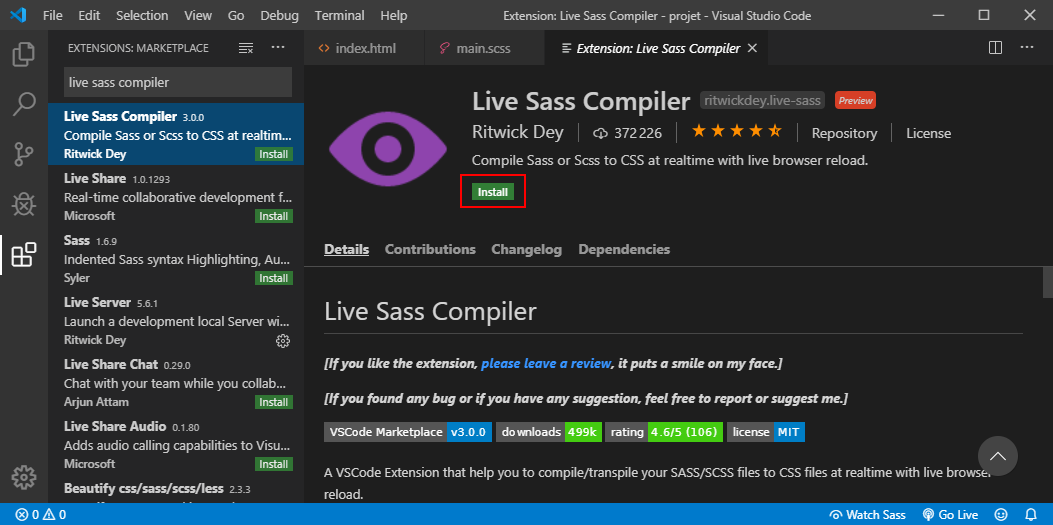Close the Live Sass Compiler extension tab
This screenshot has width=1053, height=525.
[752, 48]
